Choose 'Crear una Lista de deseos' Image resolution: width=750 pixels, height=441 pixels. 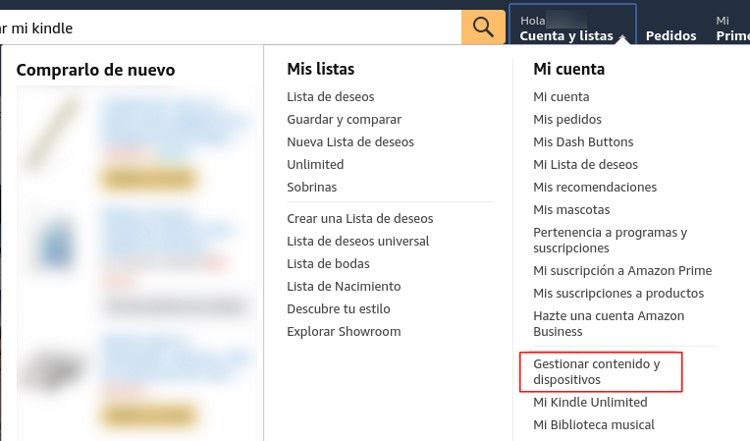[360, 218]
